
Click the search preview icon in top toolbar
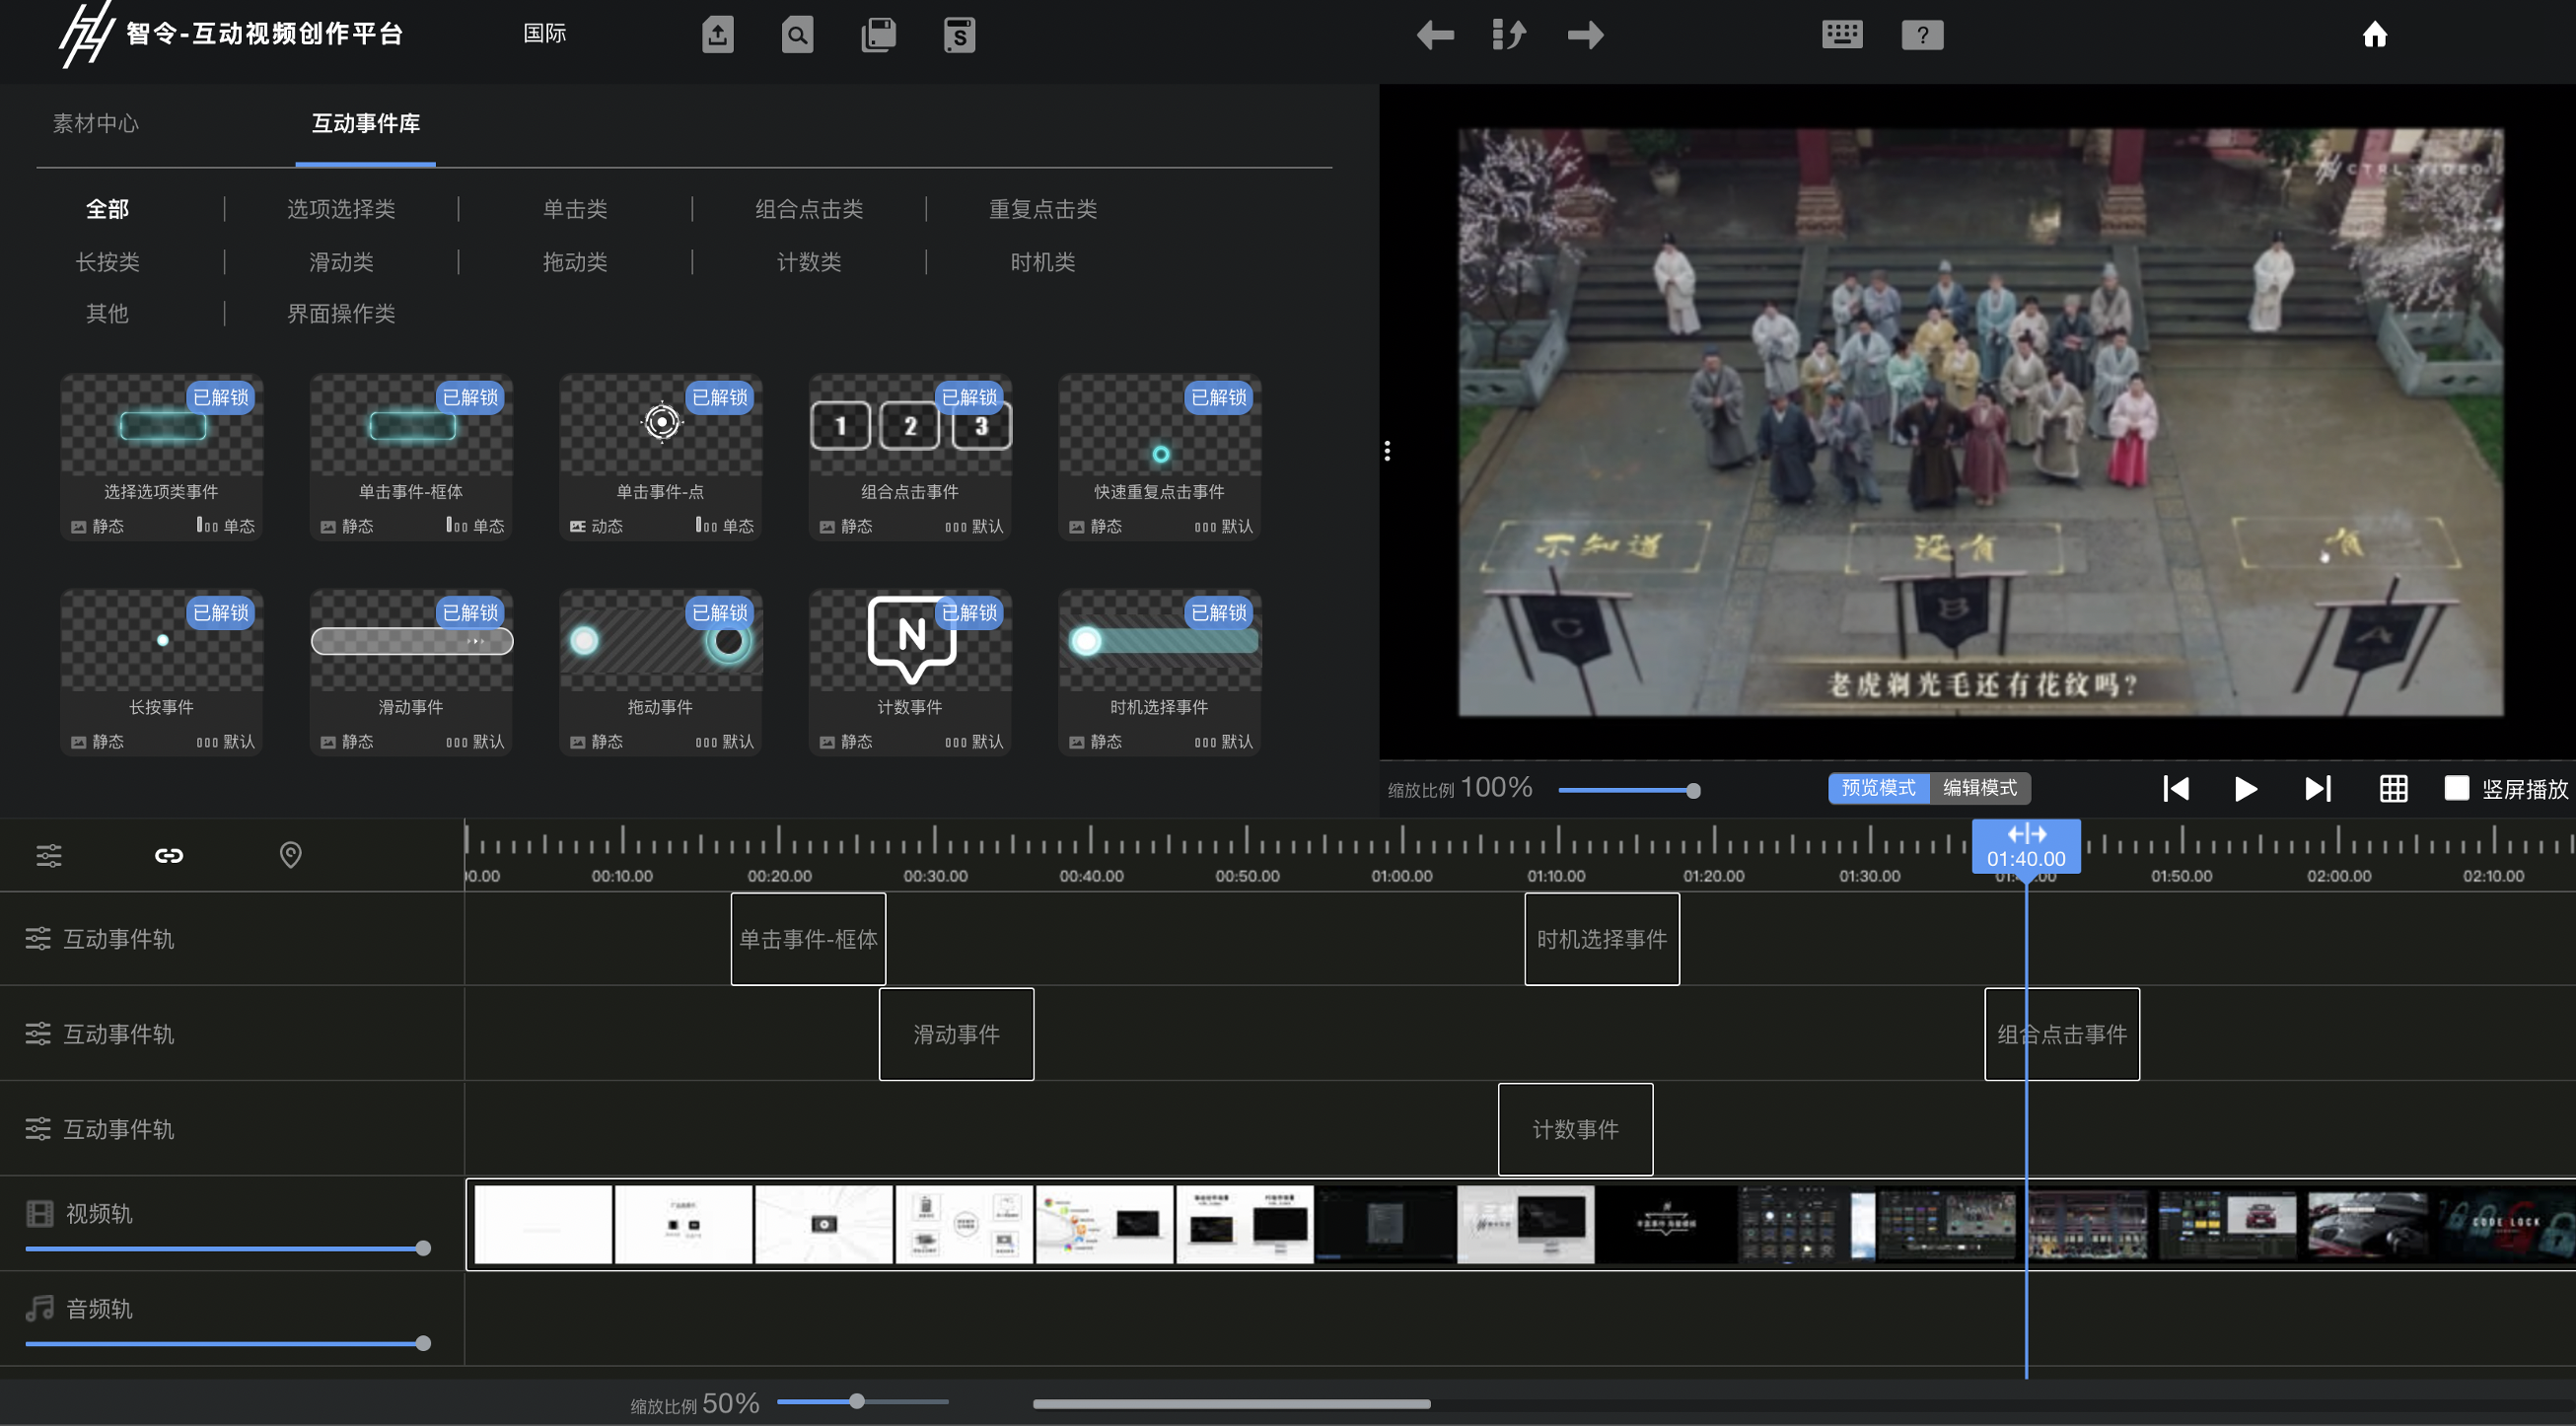(x=797, y=35)
